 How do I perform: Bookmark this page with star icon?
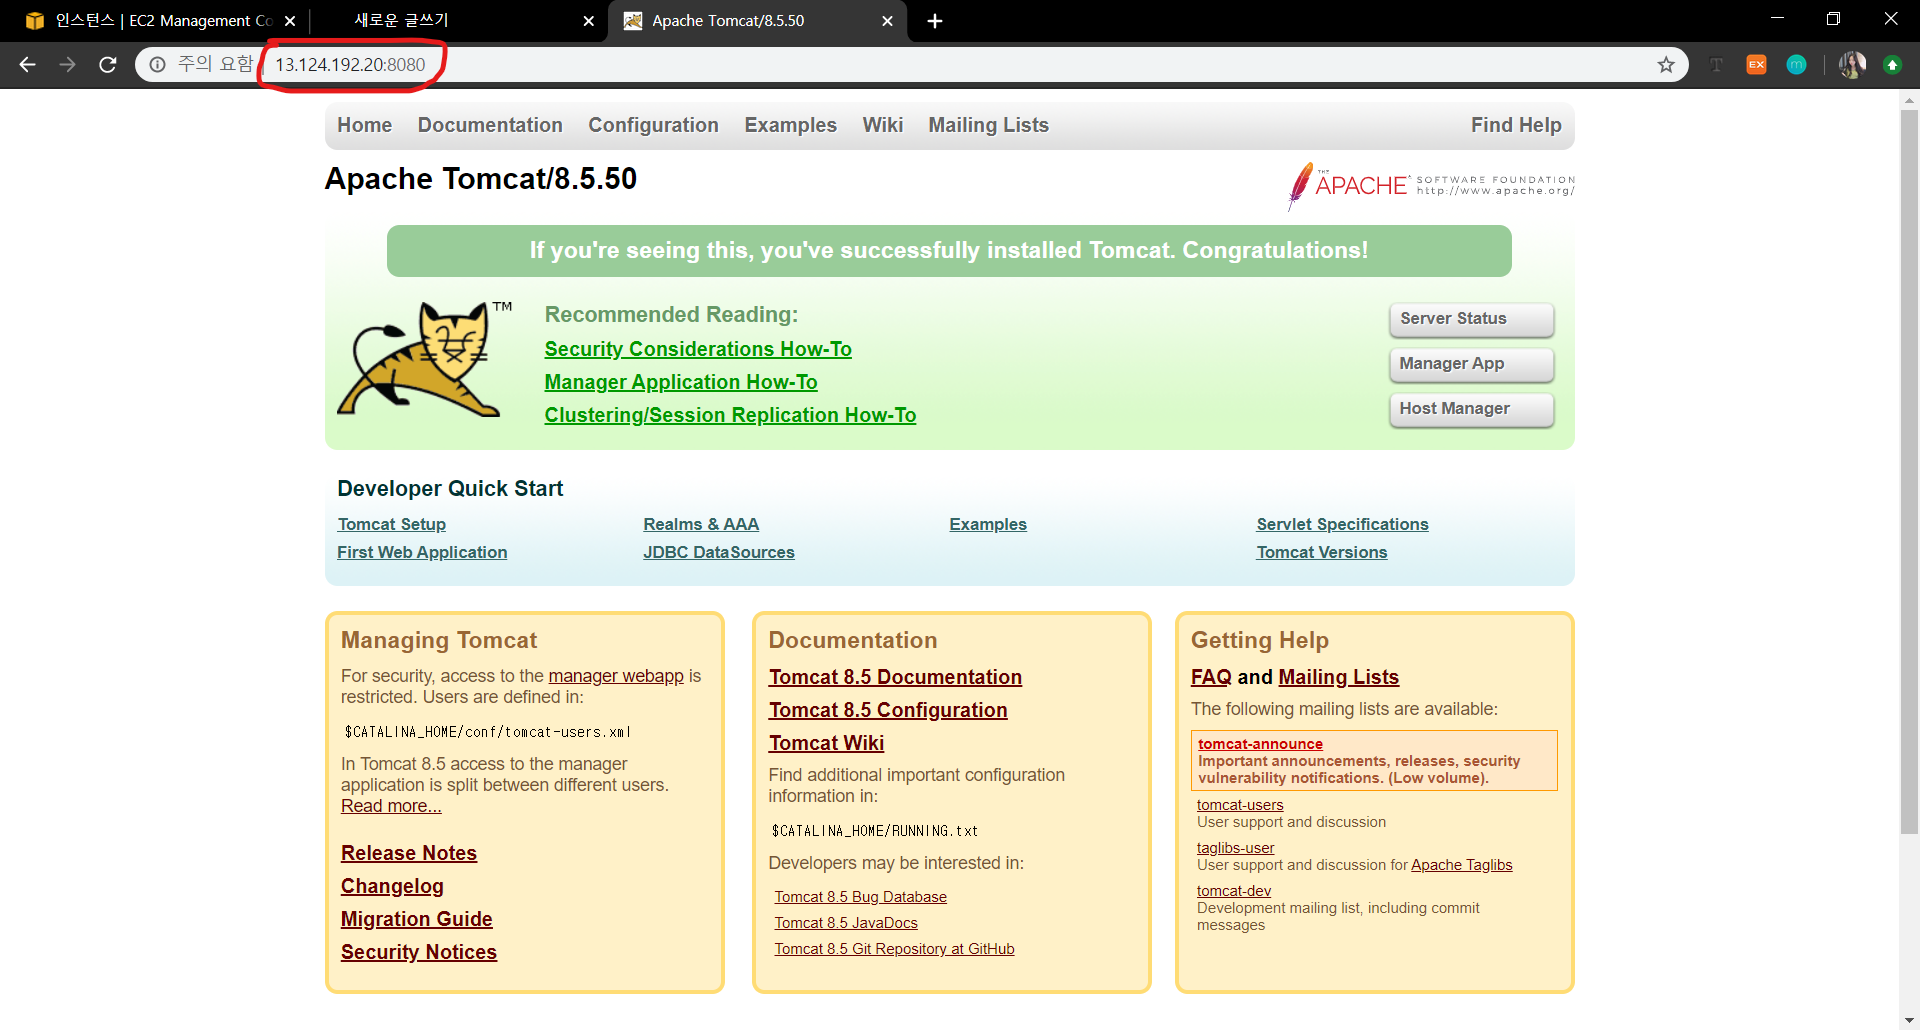coord(1666,65)
